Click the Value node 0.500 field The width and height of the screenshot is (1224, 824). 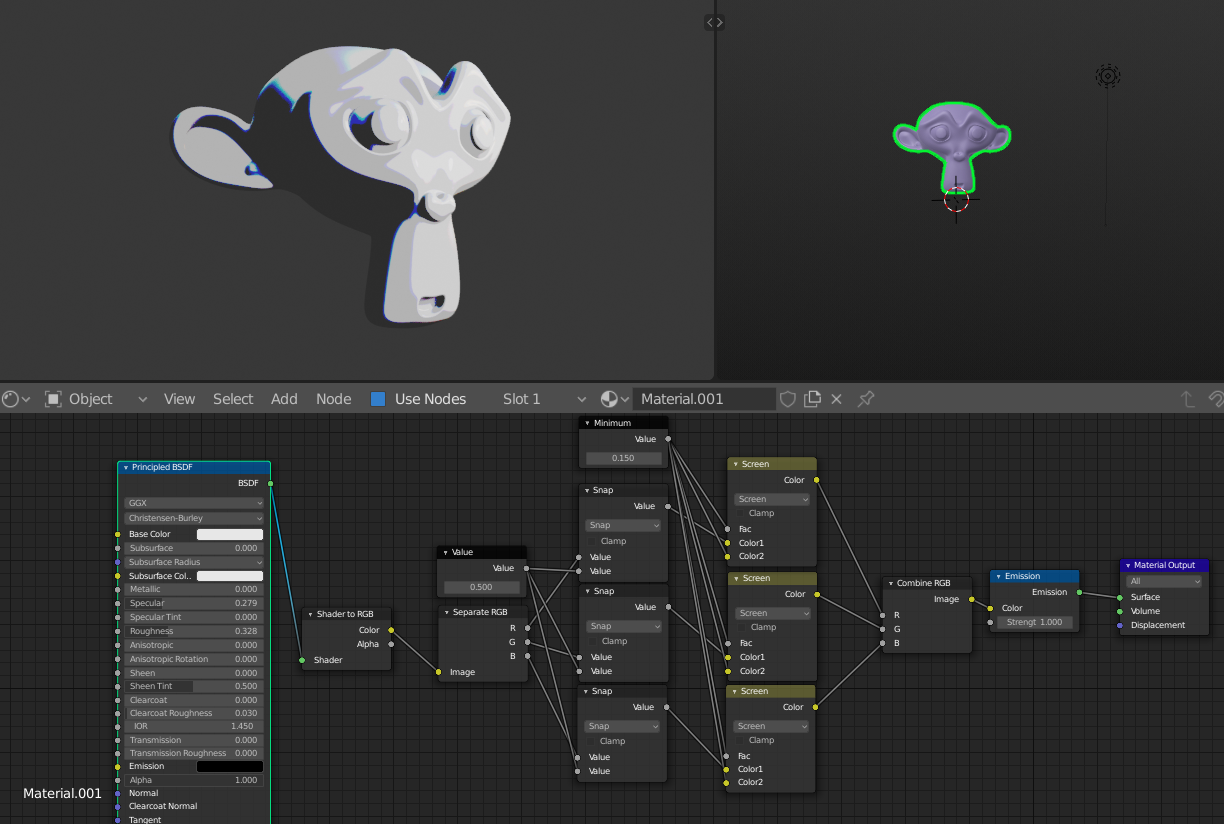[x=481, y=587]
